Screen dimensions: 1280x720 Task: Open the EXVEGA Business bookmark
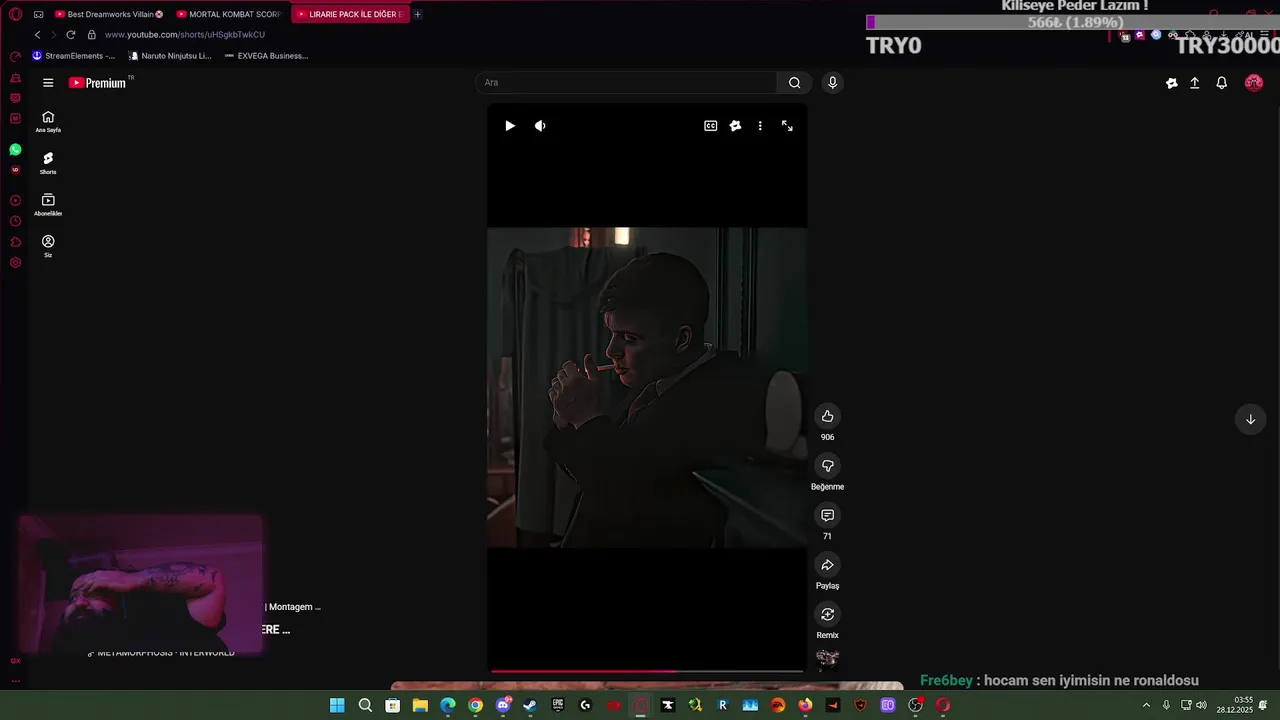click(x=266, y=56)
